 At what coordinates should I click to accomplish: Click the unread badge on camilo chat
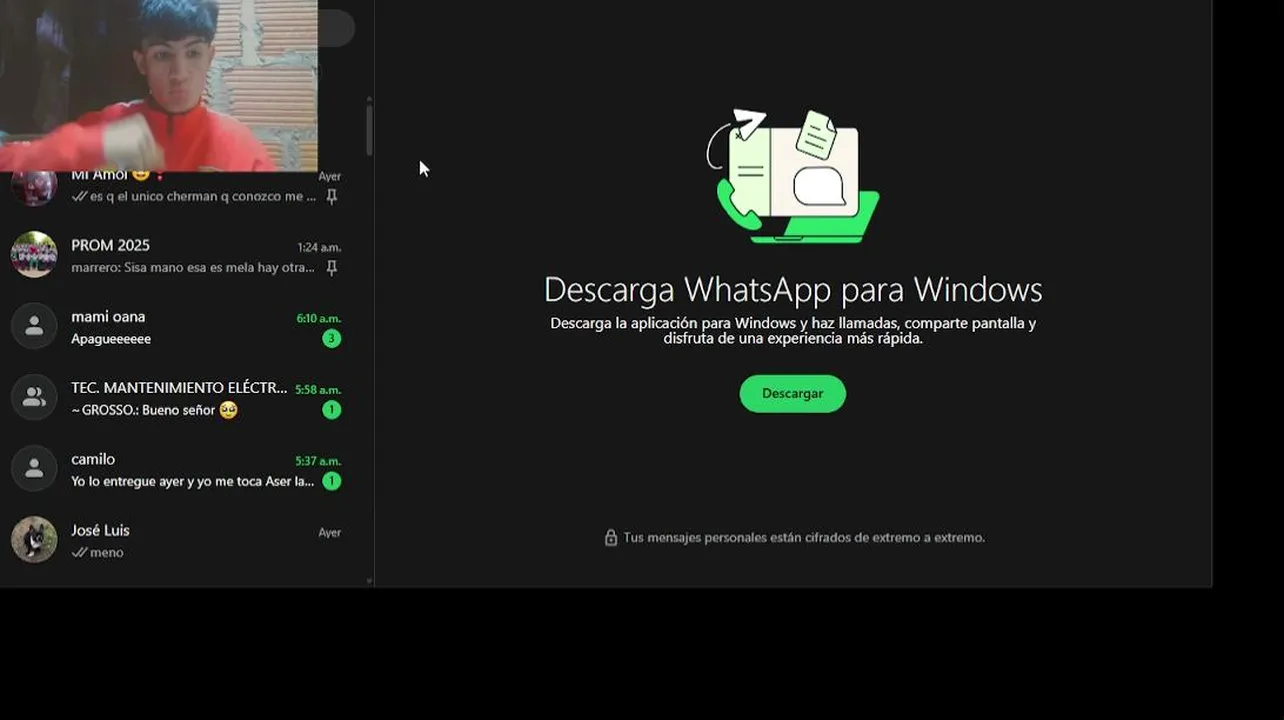click(x=332, y=481)
